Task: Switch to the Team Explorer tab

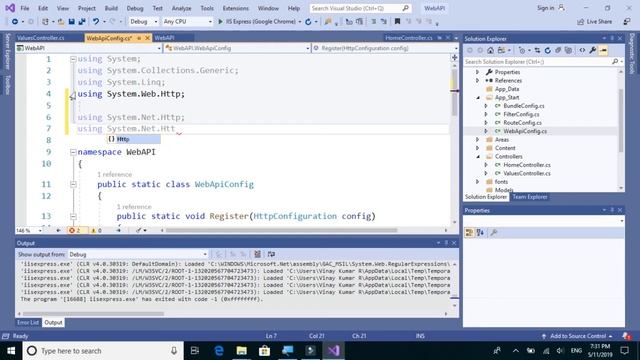Action: click(530, 197)
